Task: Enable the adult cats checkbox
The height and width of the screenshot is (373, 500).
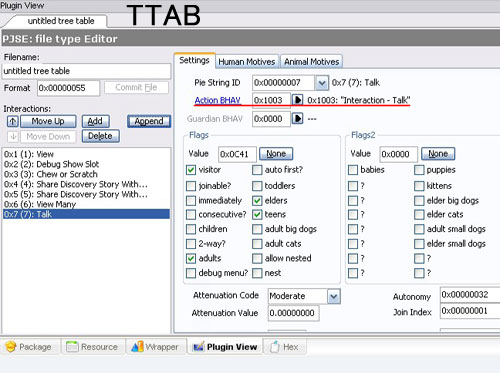Action: click(257, 244)
